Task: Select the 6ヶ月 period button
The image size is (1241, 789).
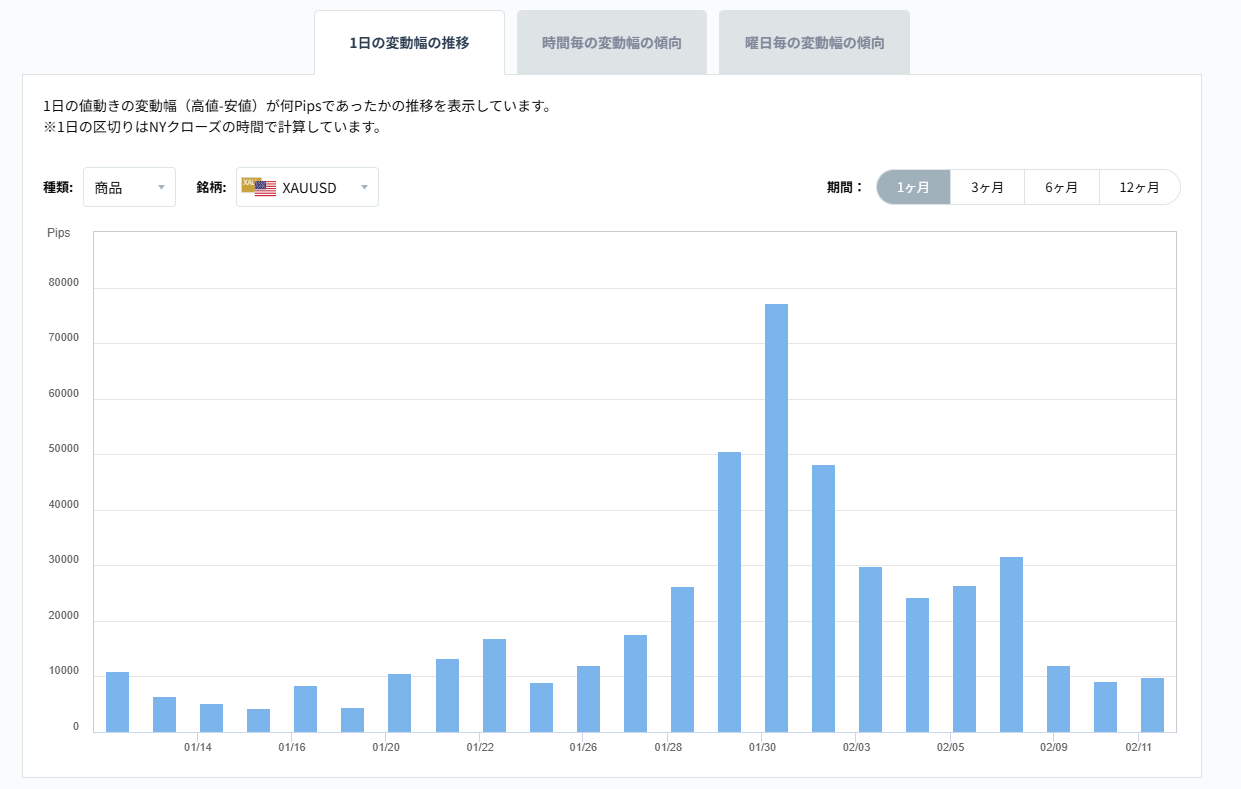Action: [1061, 186]
